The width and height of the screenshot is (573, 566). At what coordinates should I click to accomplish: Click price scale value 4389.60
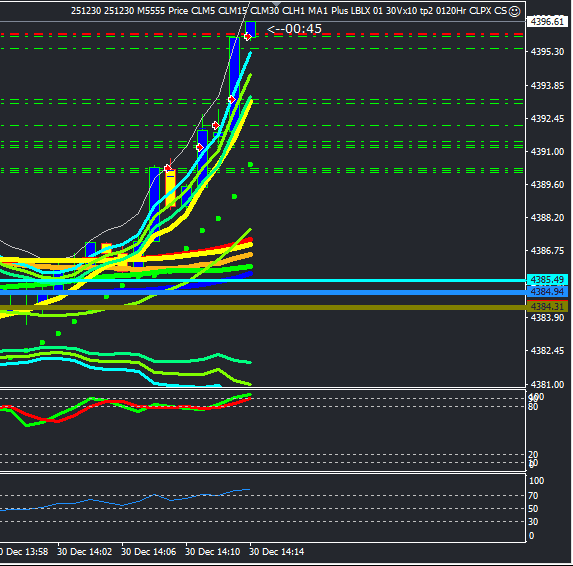547,185
